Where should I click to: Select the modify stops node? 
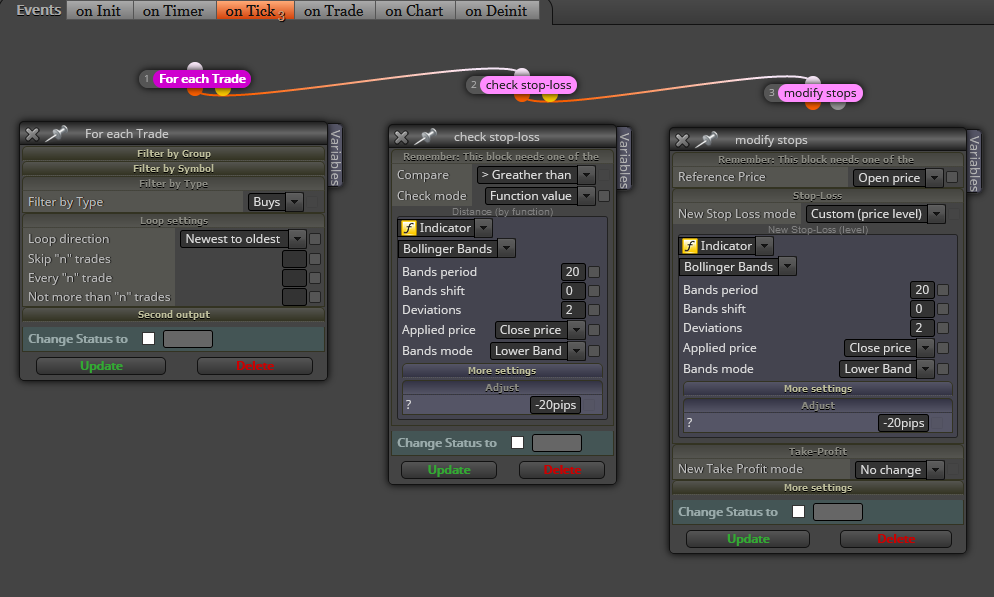[820, 93]
